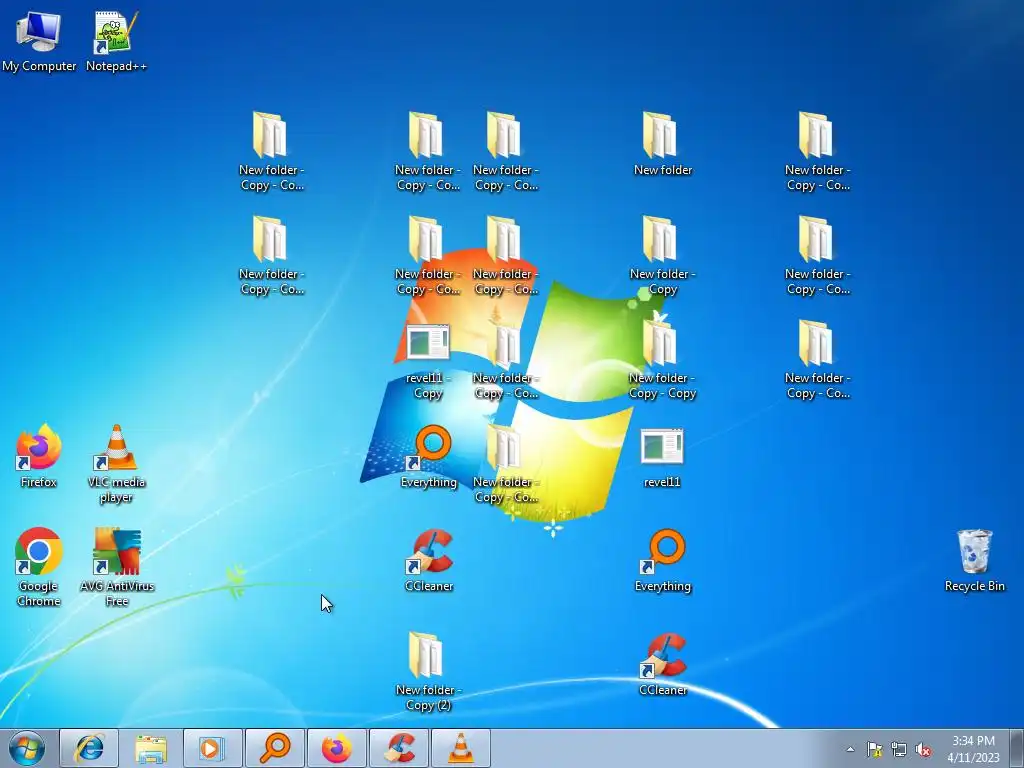Select the Google Chrome desktop shortcut

click(x=39, y=567)
